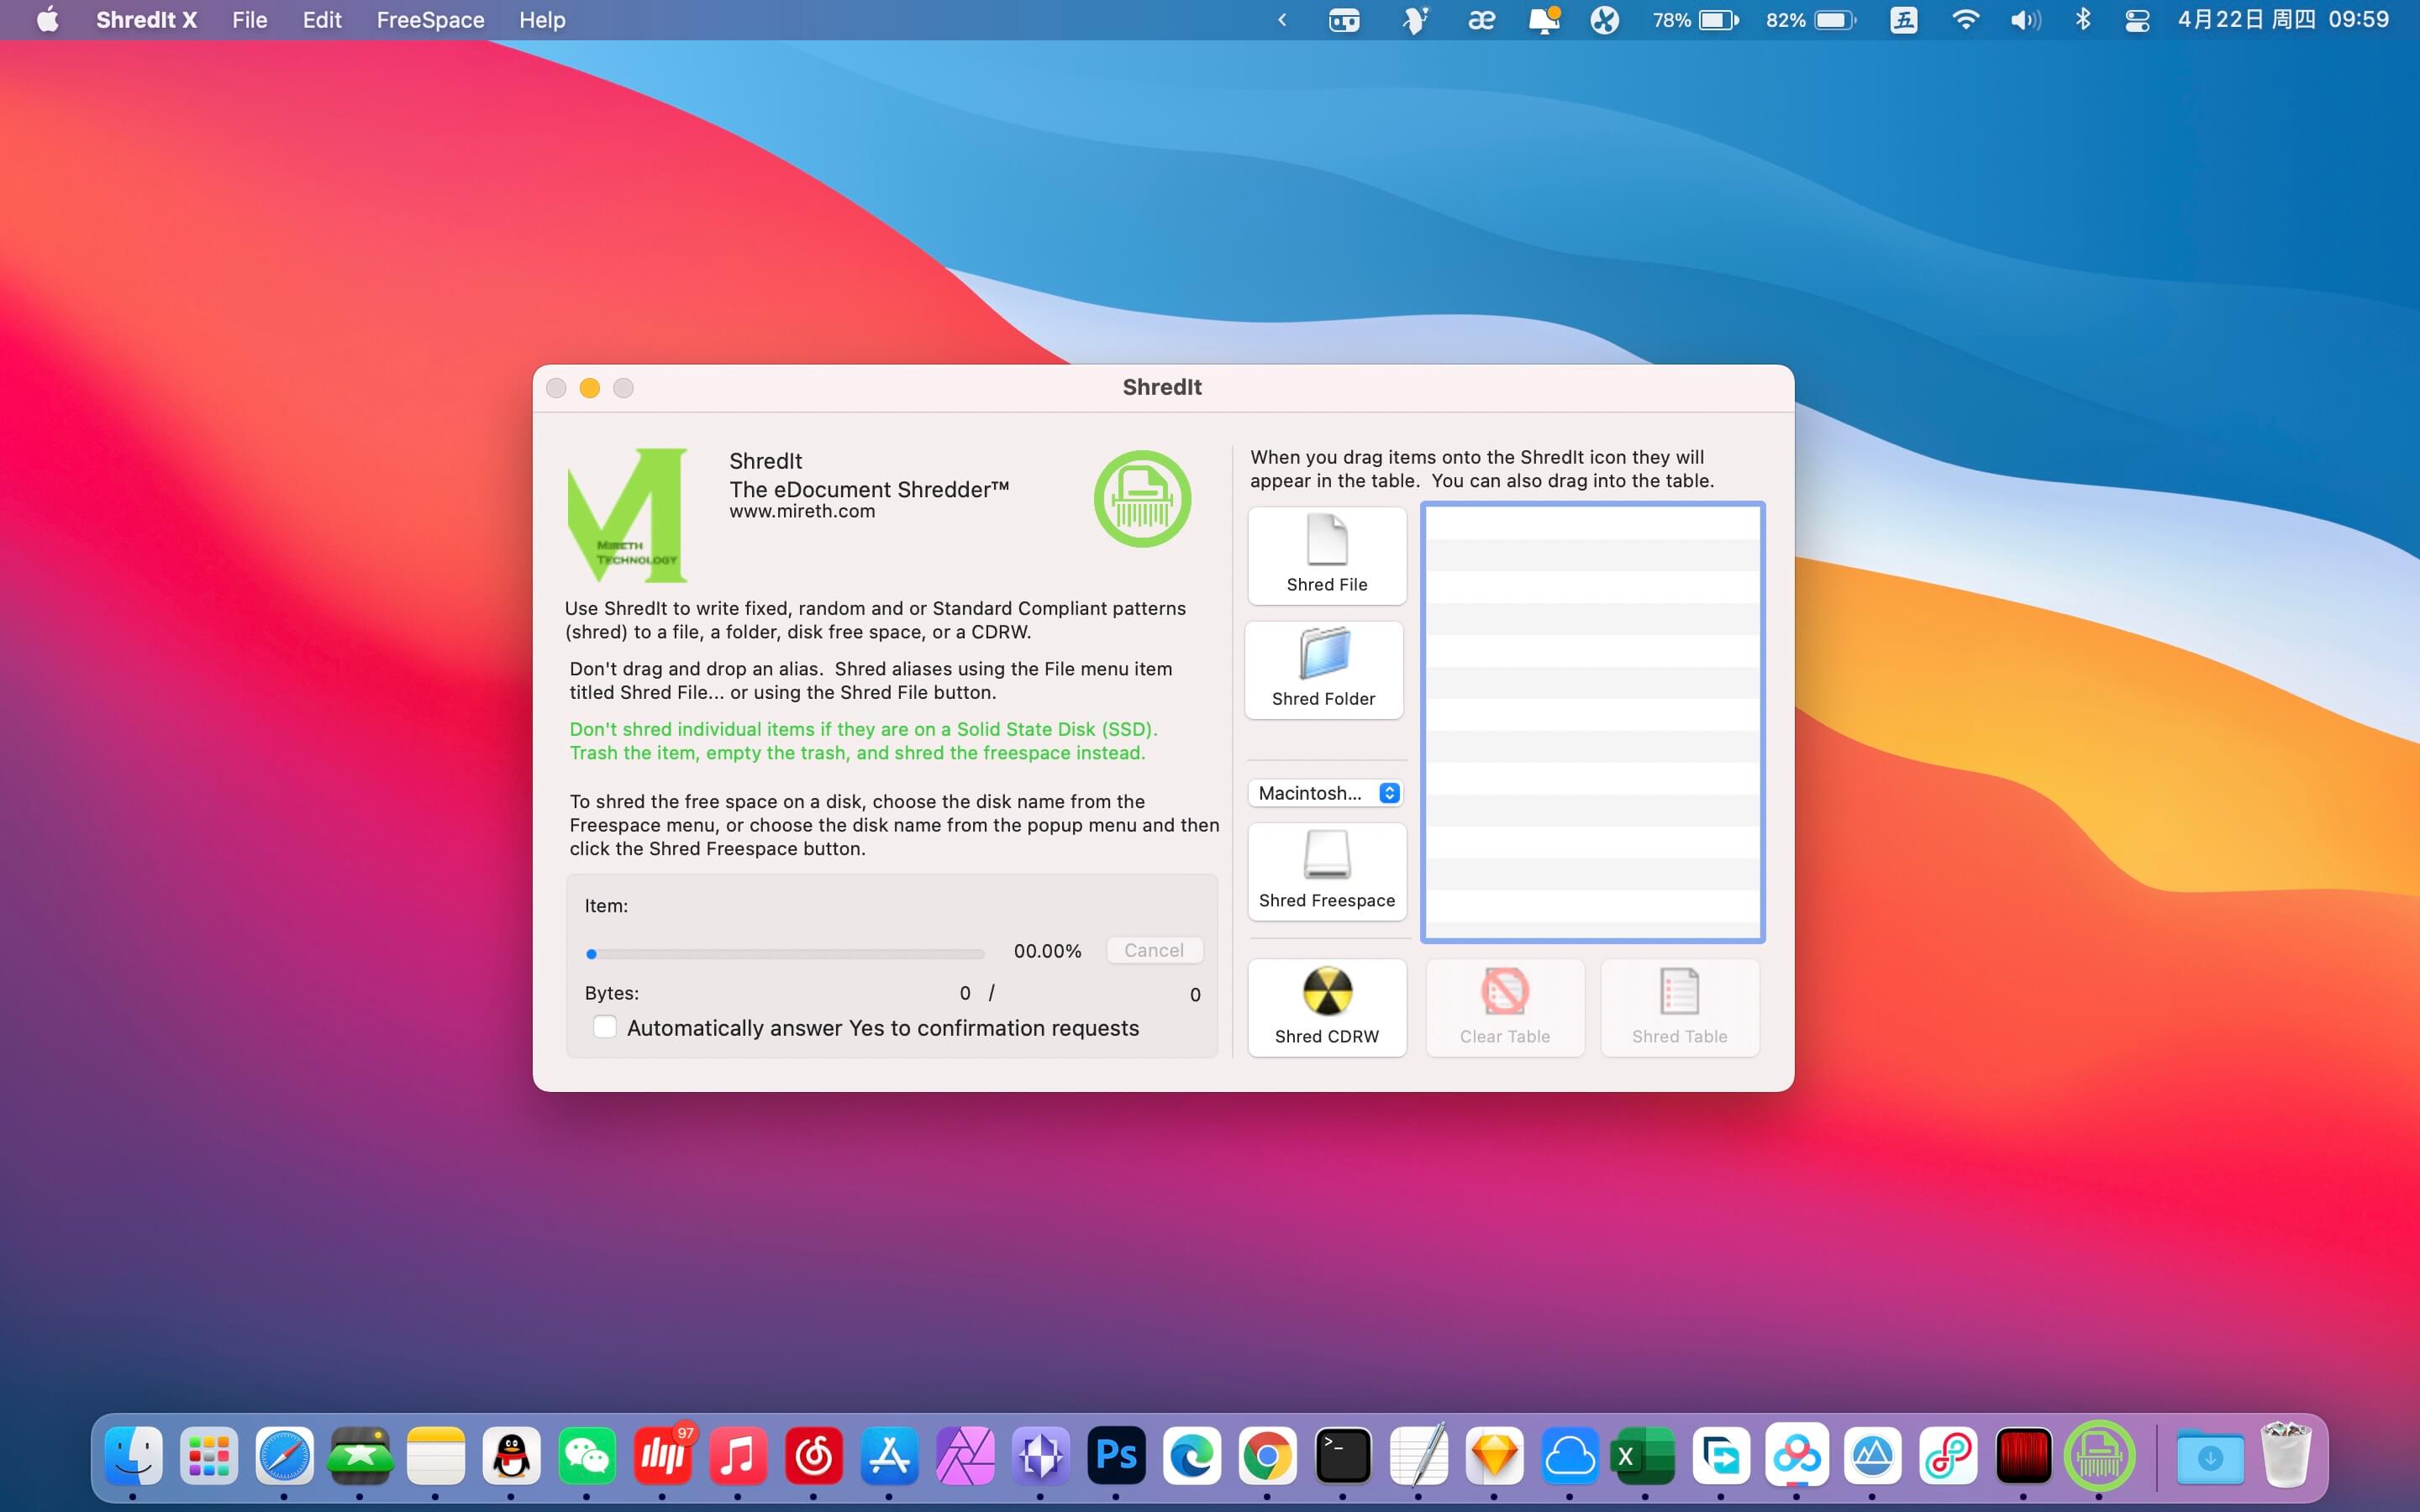The image size is (2420, 1512).
Task: Open WeChat from the dock
Action: pyautogui.click(x=587, y=1455)
